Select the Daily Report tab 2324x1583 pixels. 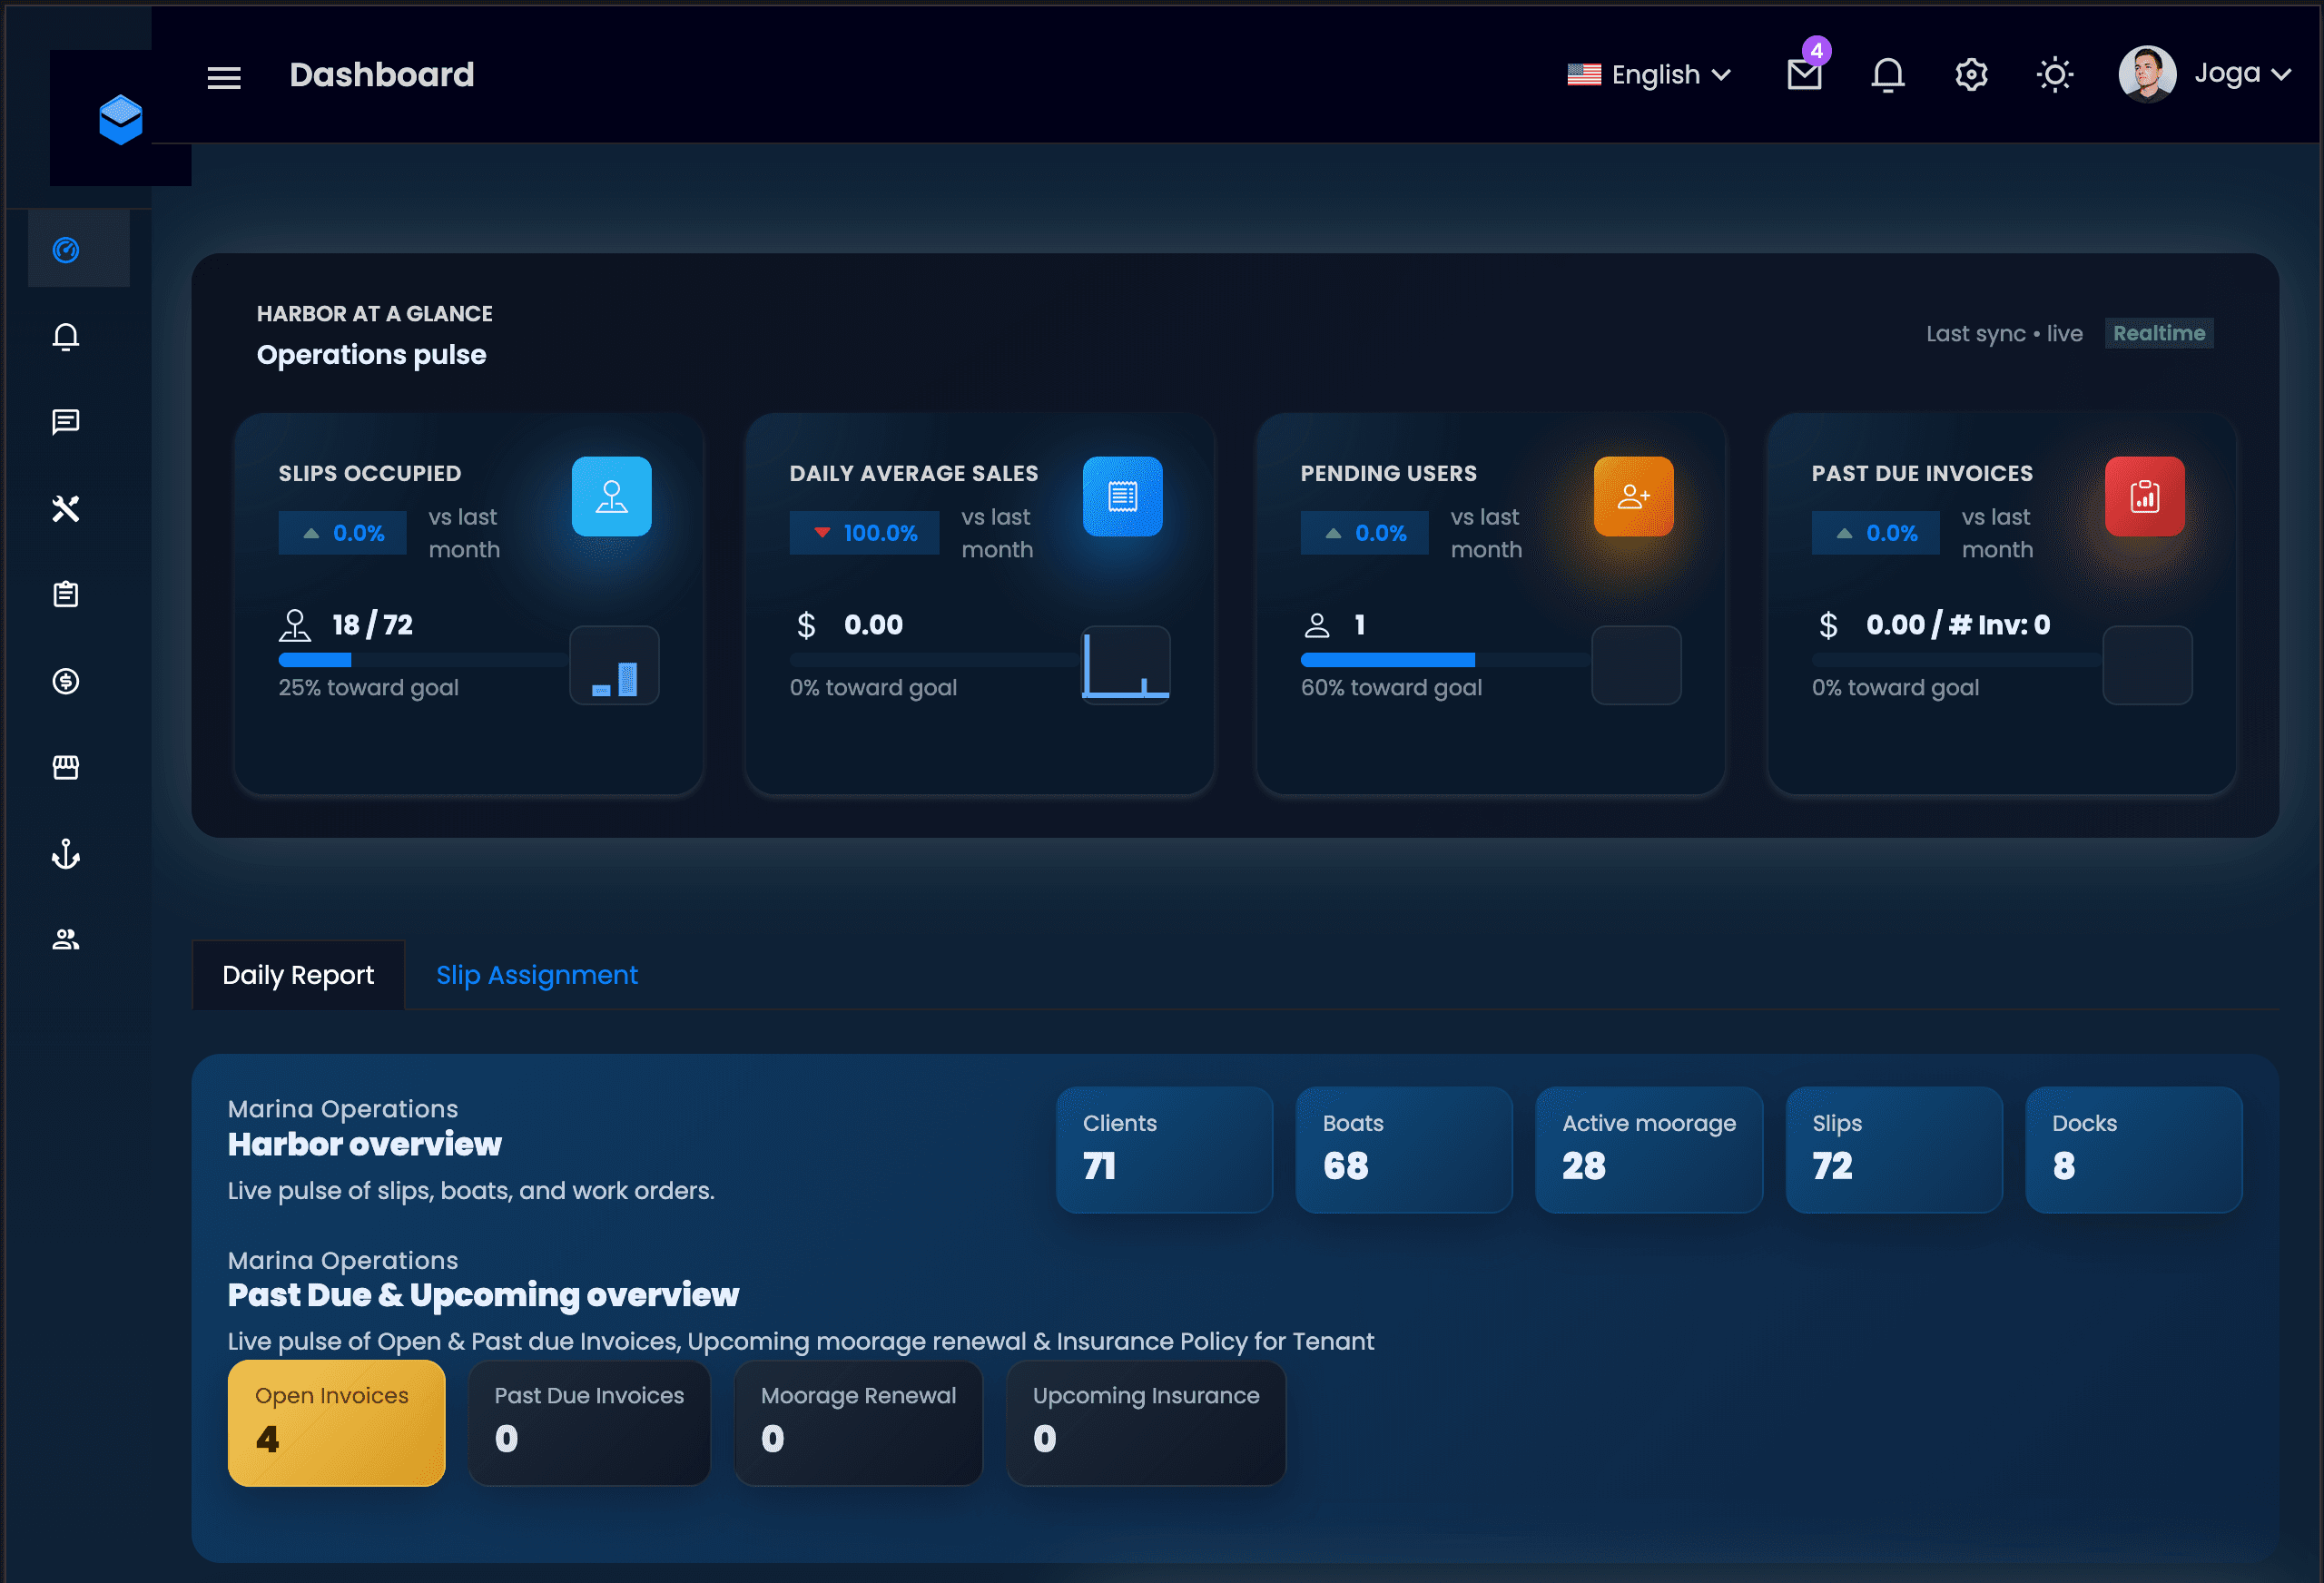[x=298, y=975]
